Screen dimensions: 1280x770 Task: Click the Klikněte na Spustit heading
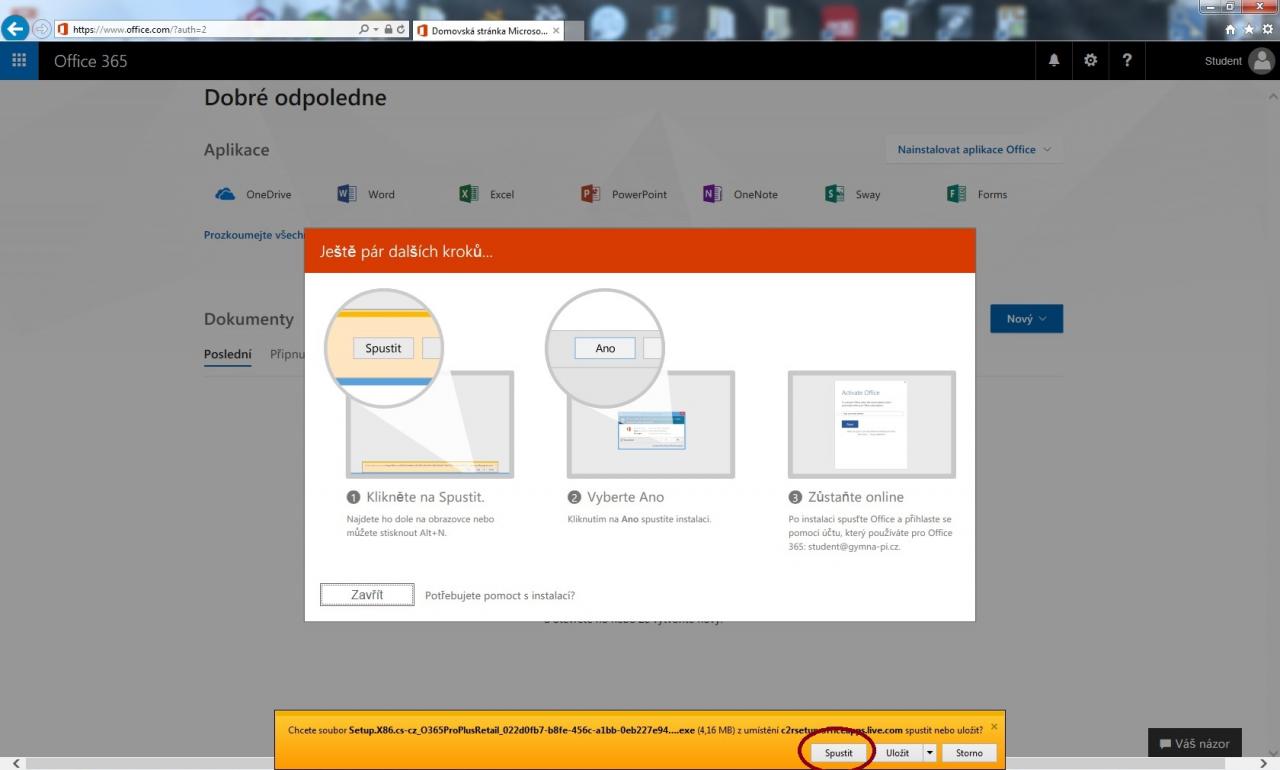[x=423, y=497]
